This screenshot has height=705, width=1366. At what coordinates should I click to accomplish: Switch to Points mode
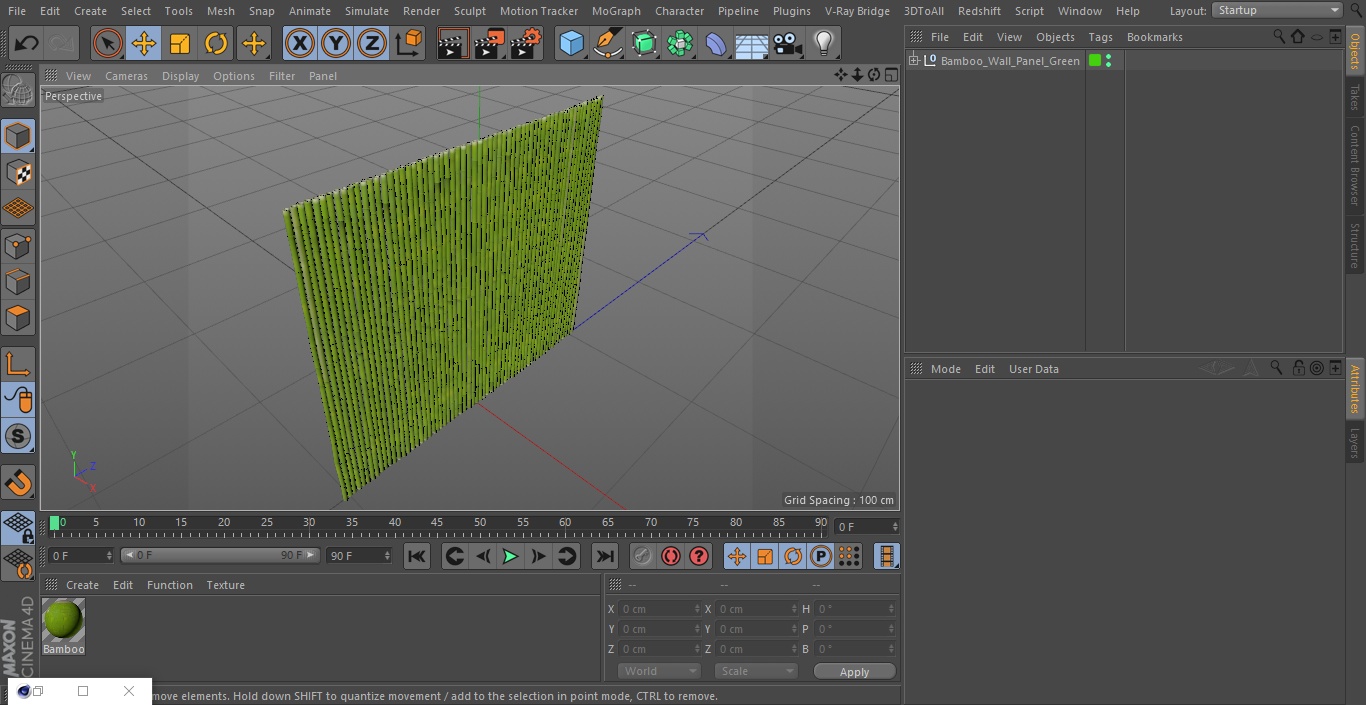point(18,246)
